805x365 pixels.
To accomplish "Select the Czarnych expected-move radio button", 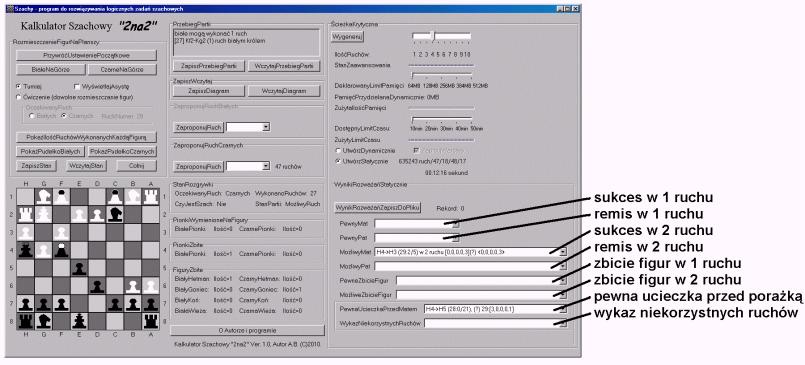I will (64, 116).
